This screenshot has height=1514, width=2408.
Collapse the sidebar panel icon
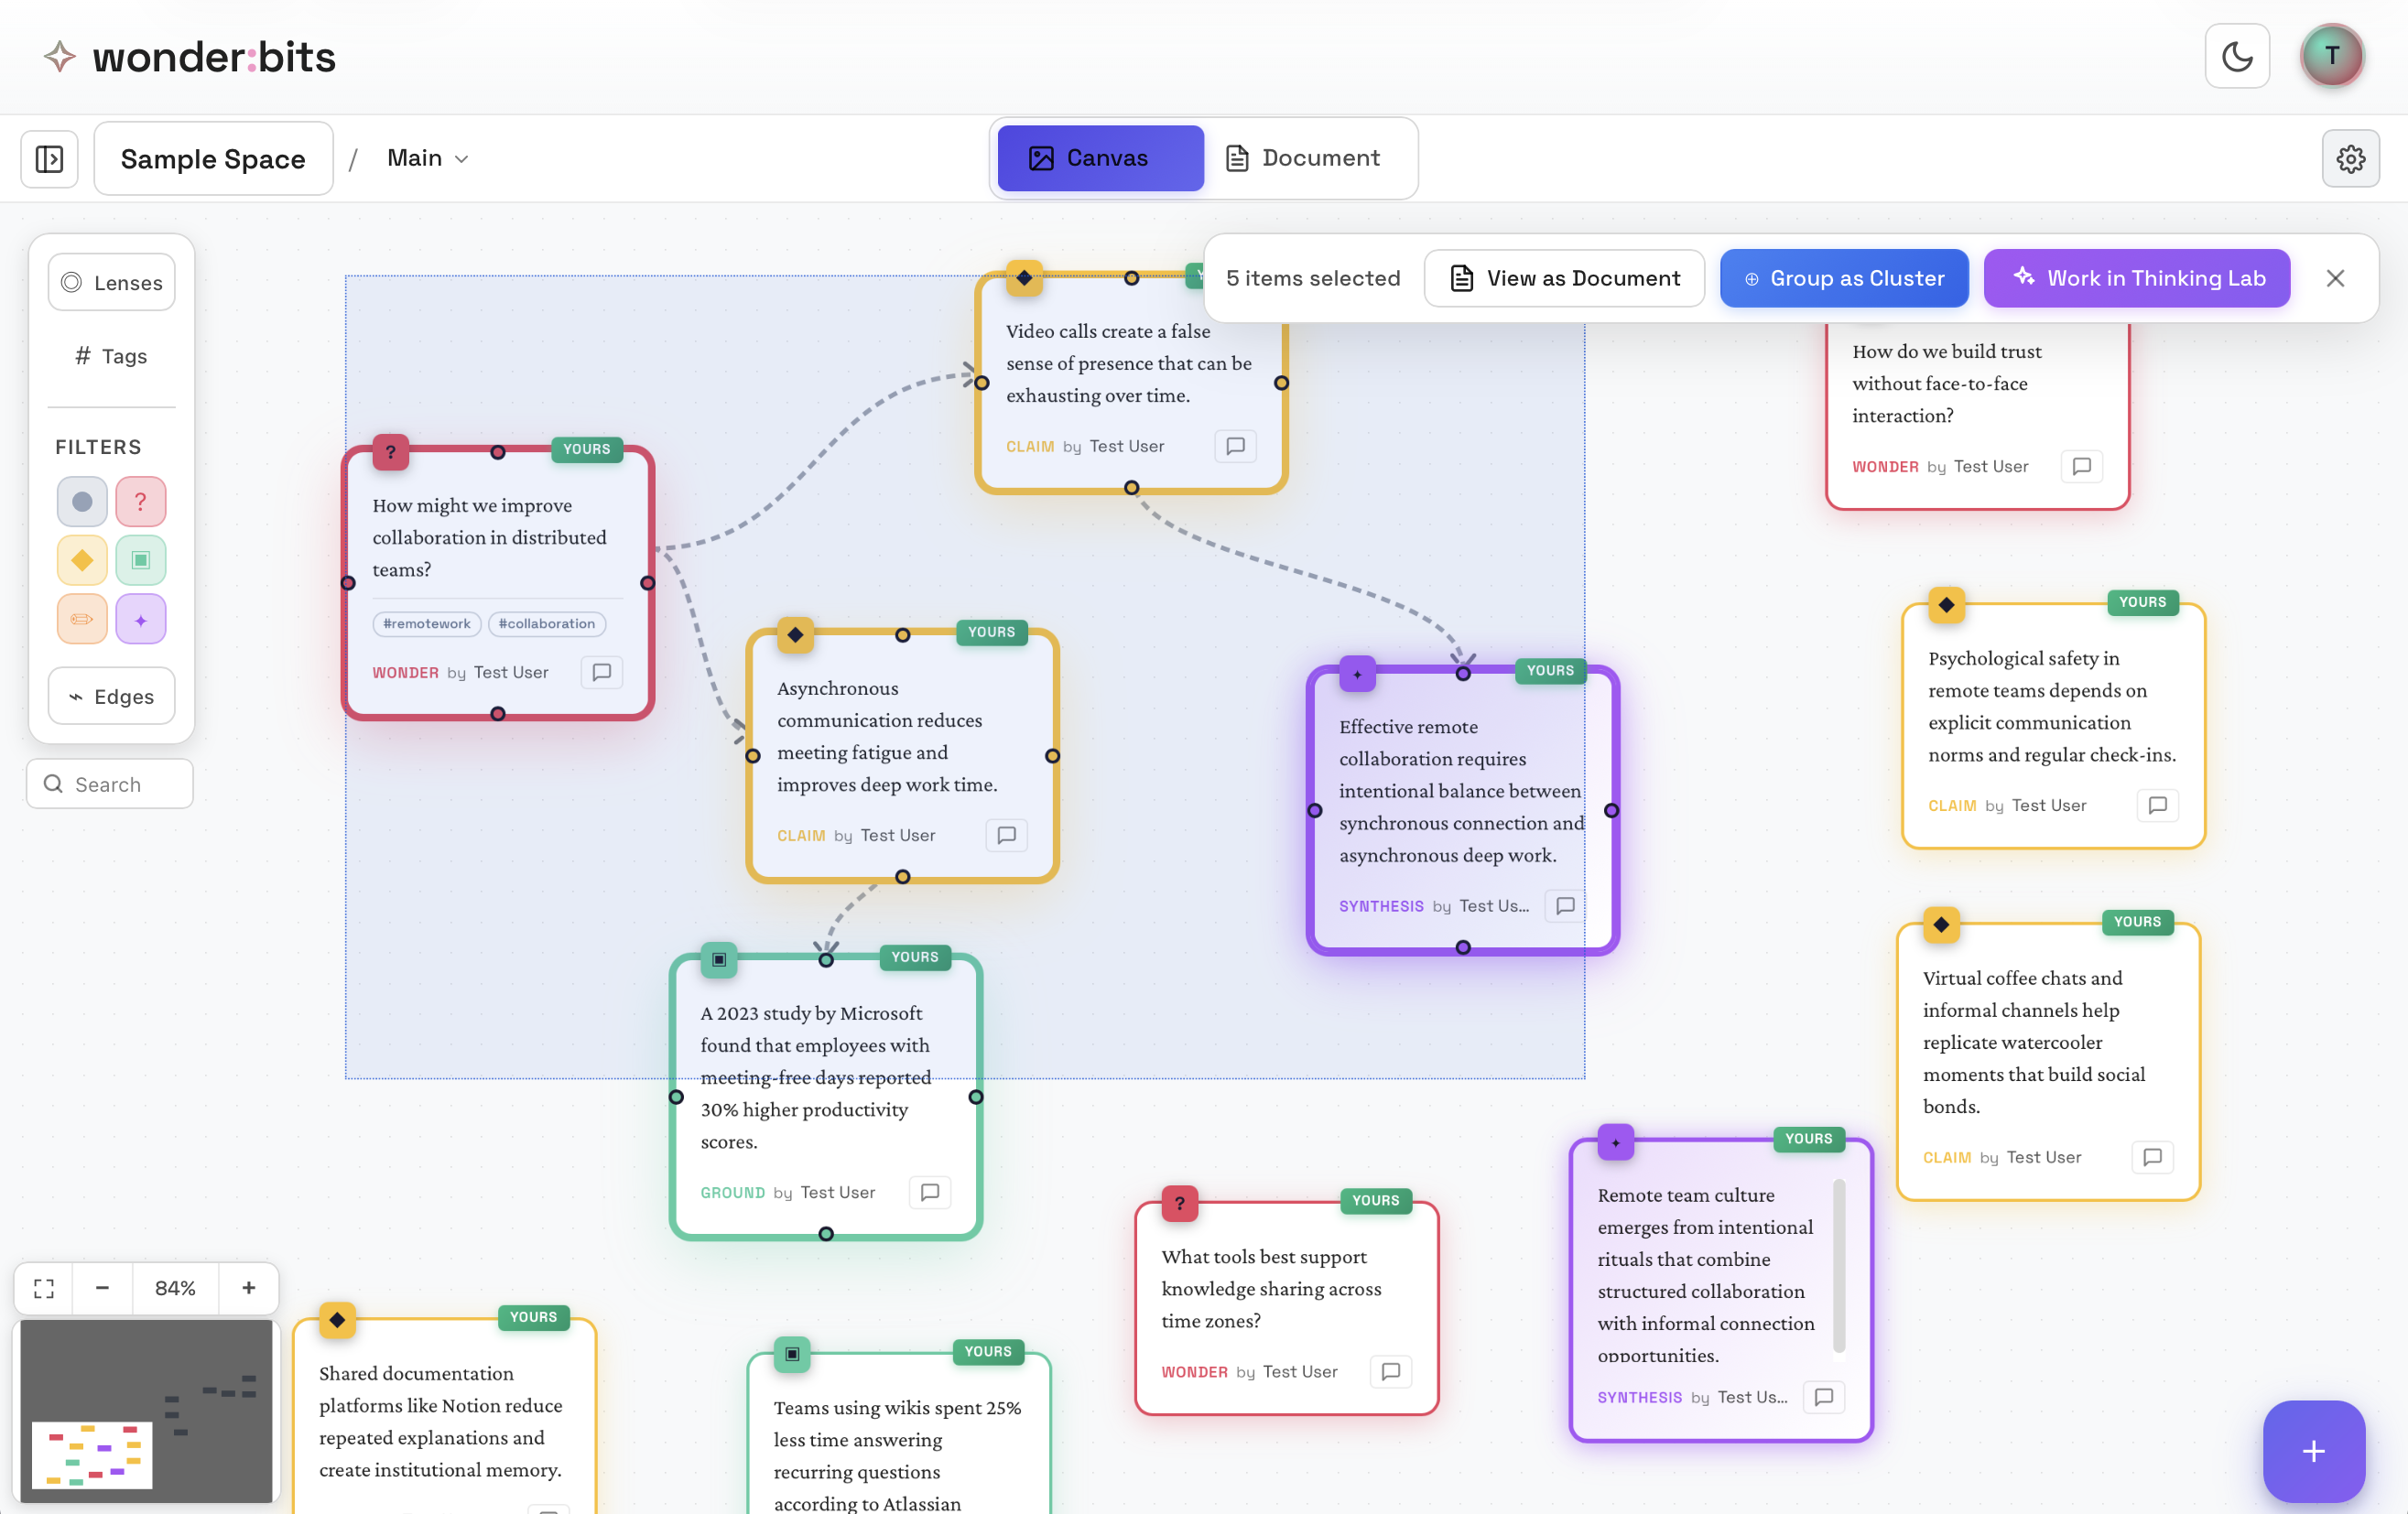(49, 159)
